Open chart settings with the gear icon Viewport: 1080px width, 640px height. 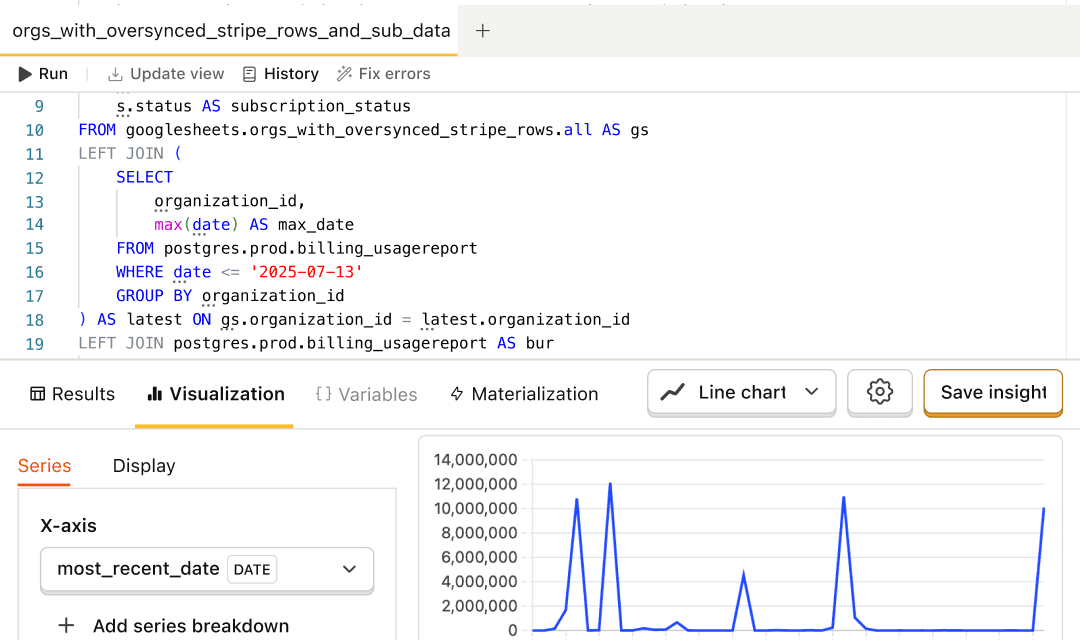879,392
